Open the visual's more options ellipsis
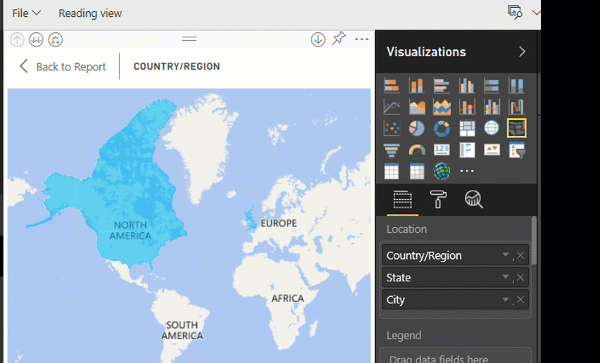Viewport: 600px width, 363px height. 362,39
